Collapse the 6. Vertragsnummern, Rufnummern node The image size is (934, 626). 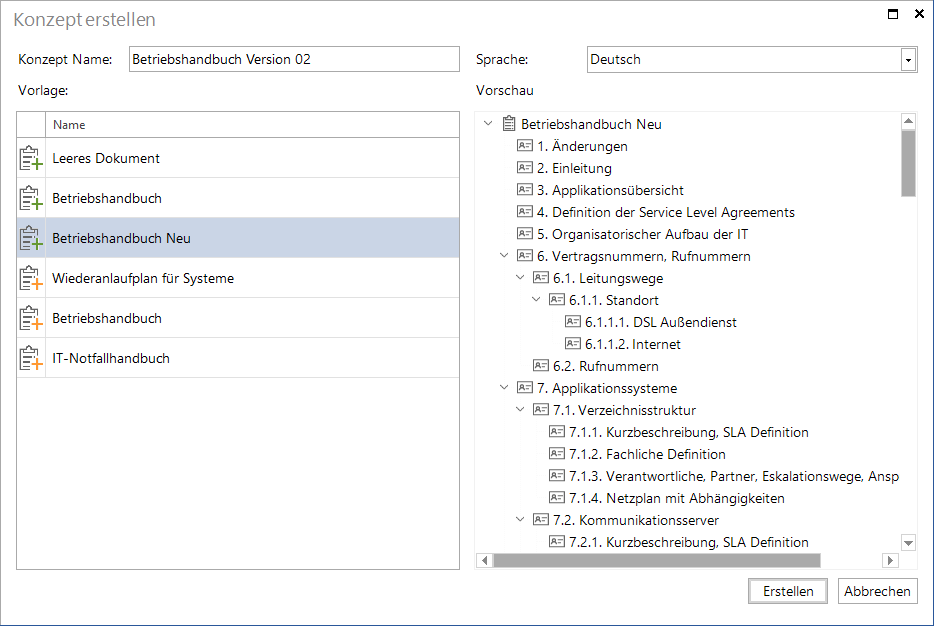coord(504,256)
